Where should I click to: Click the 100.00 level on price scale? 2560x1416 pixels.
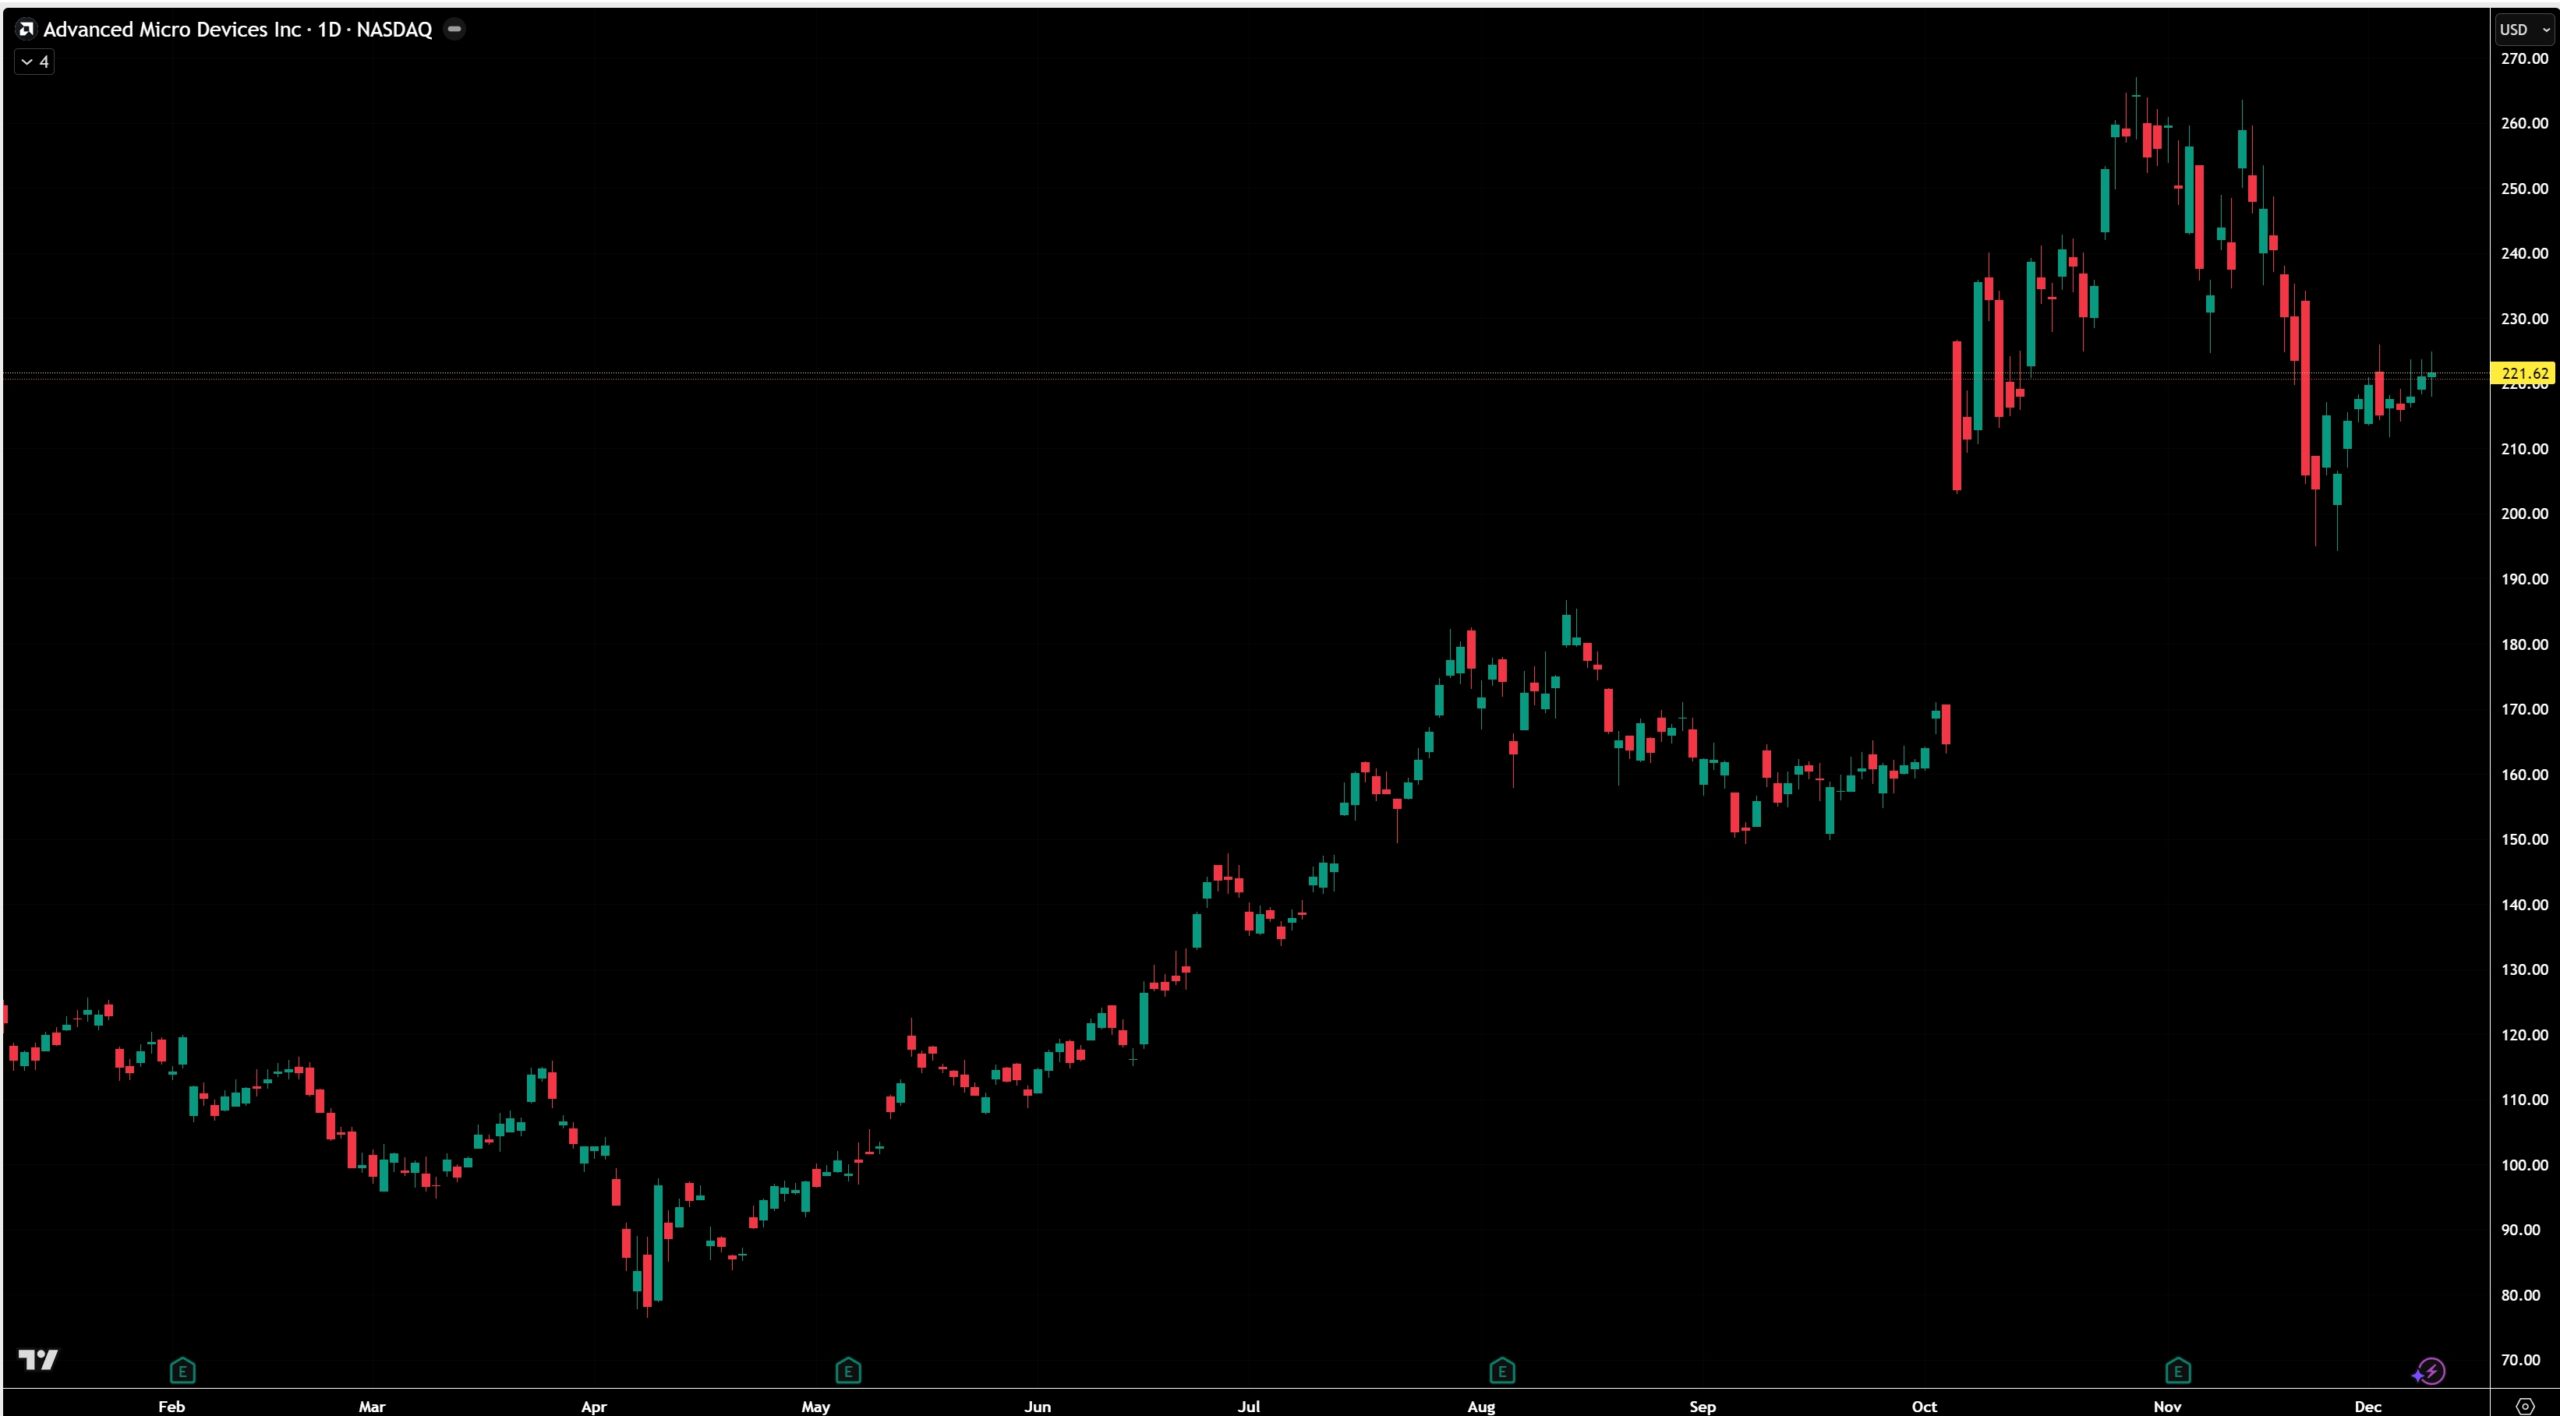click(x=2524, y=1165)
